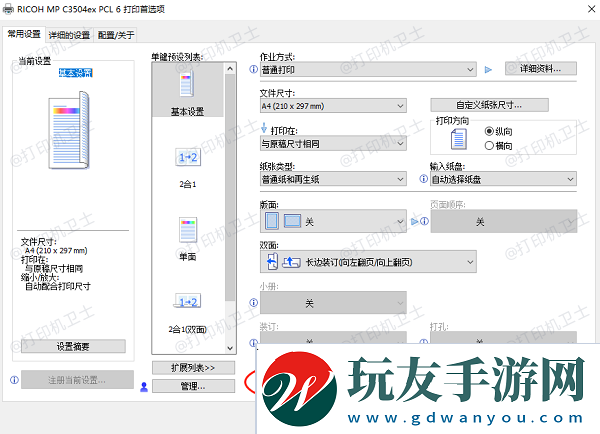The image size is (600, 434).
Task: Open 作业方式 dropdown showing 普通打印
Action: 368,70
